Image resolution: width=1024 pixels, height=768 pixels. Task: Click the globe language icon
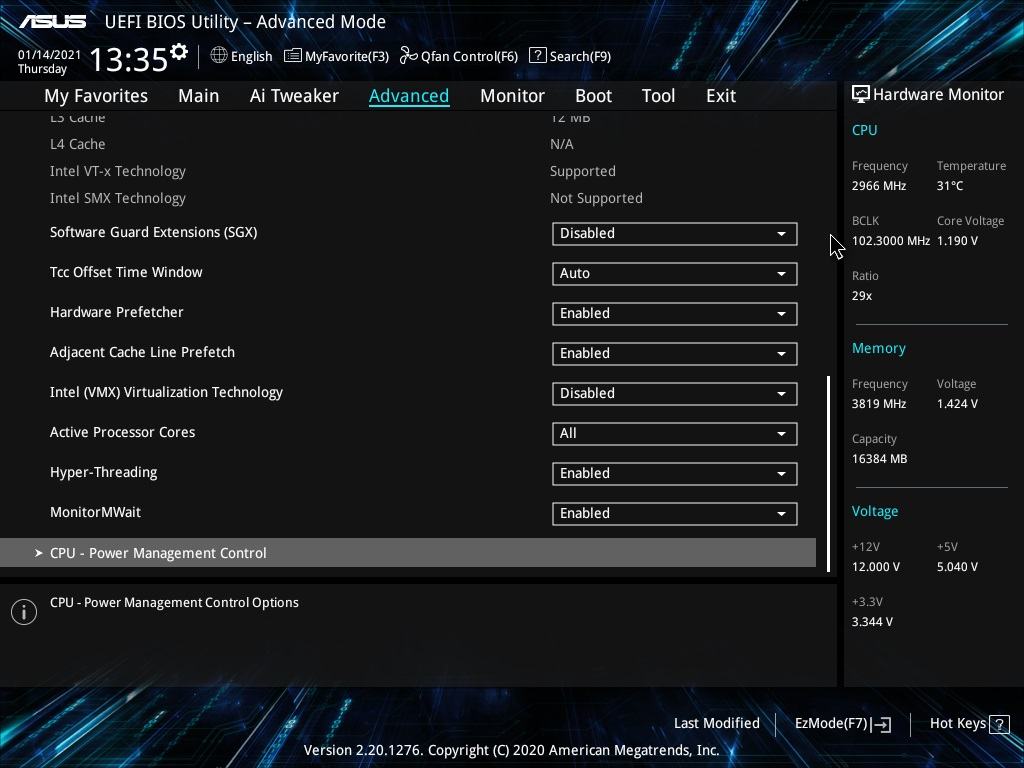point(219,56)
